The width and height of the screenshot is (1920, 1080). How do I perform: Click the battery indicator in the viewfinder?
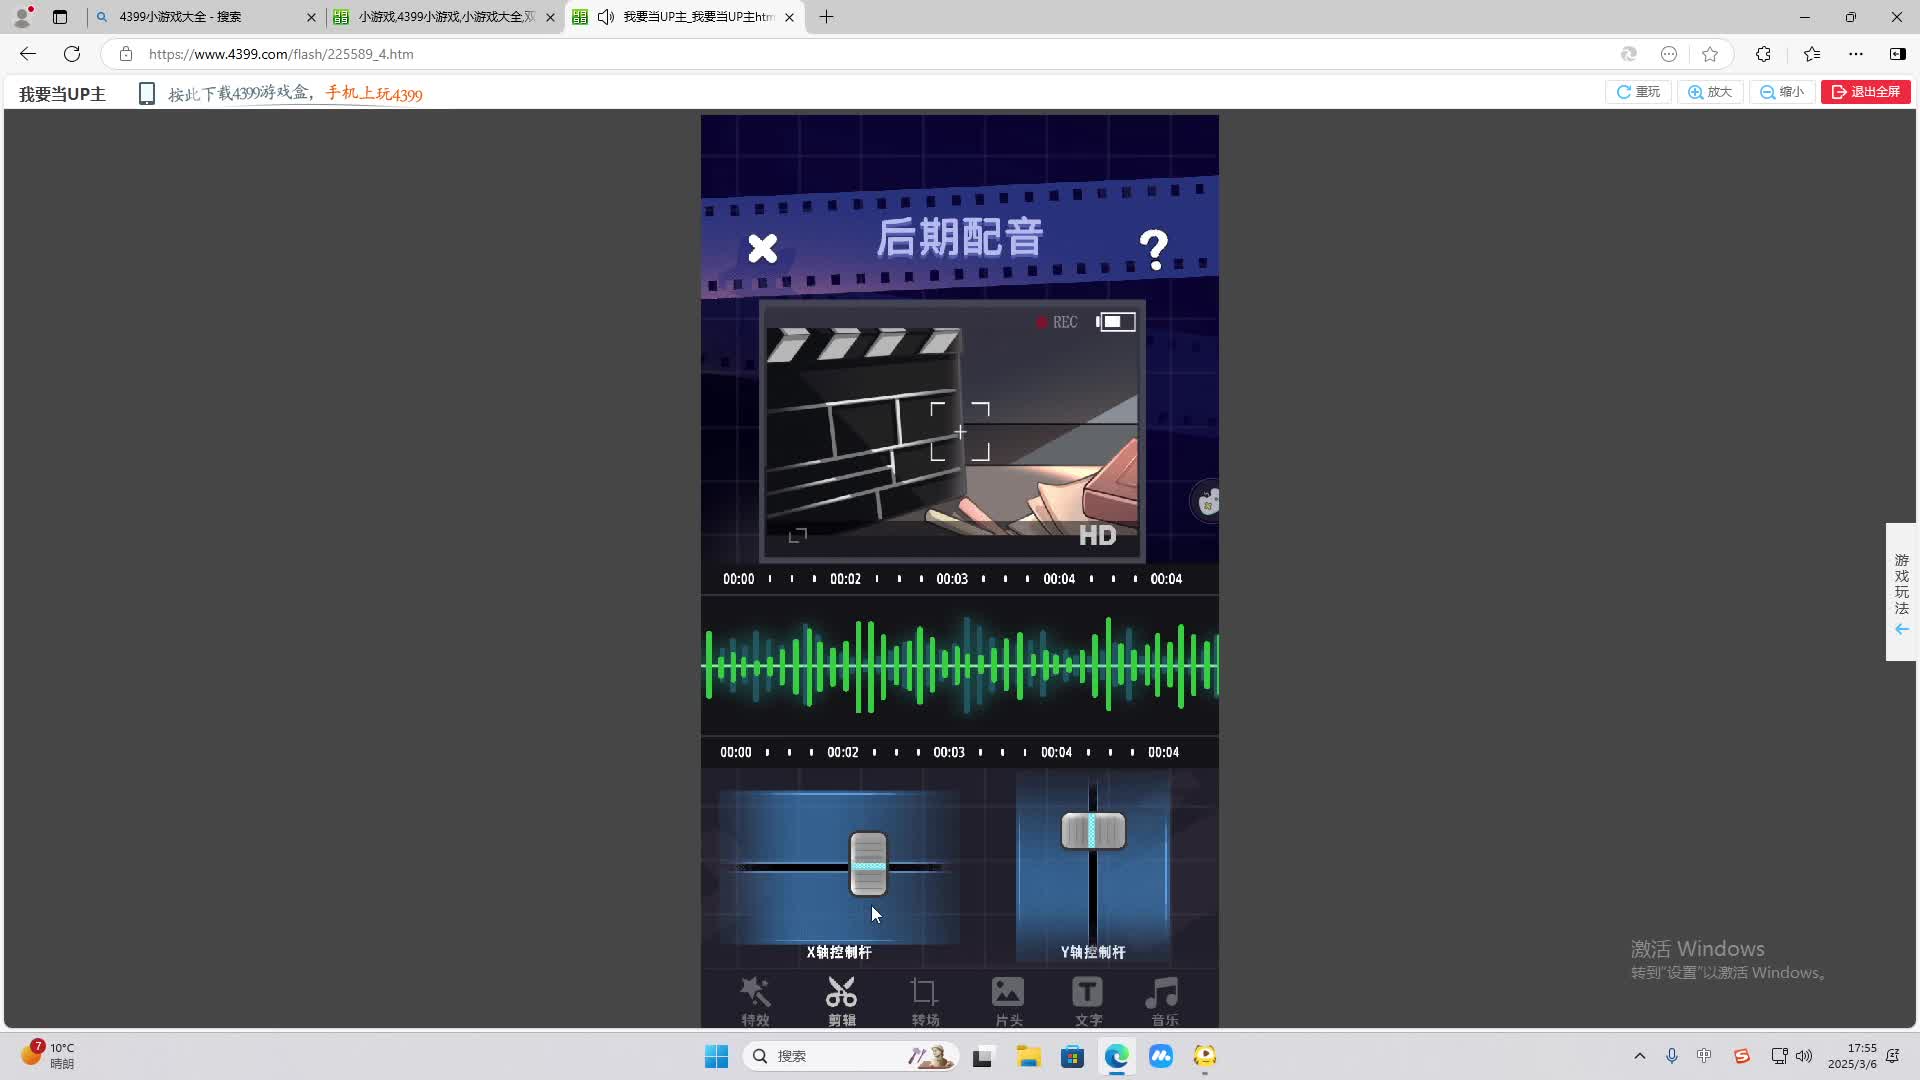[1116, 321]
